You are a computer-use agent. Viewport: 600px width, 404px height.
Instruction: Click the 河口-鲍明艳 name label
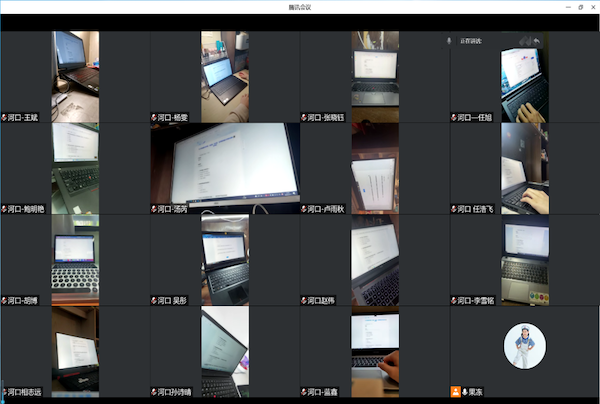click(26, 209)
